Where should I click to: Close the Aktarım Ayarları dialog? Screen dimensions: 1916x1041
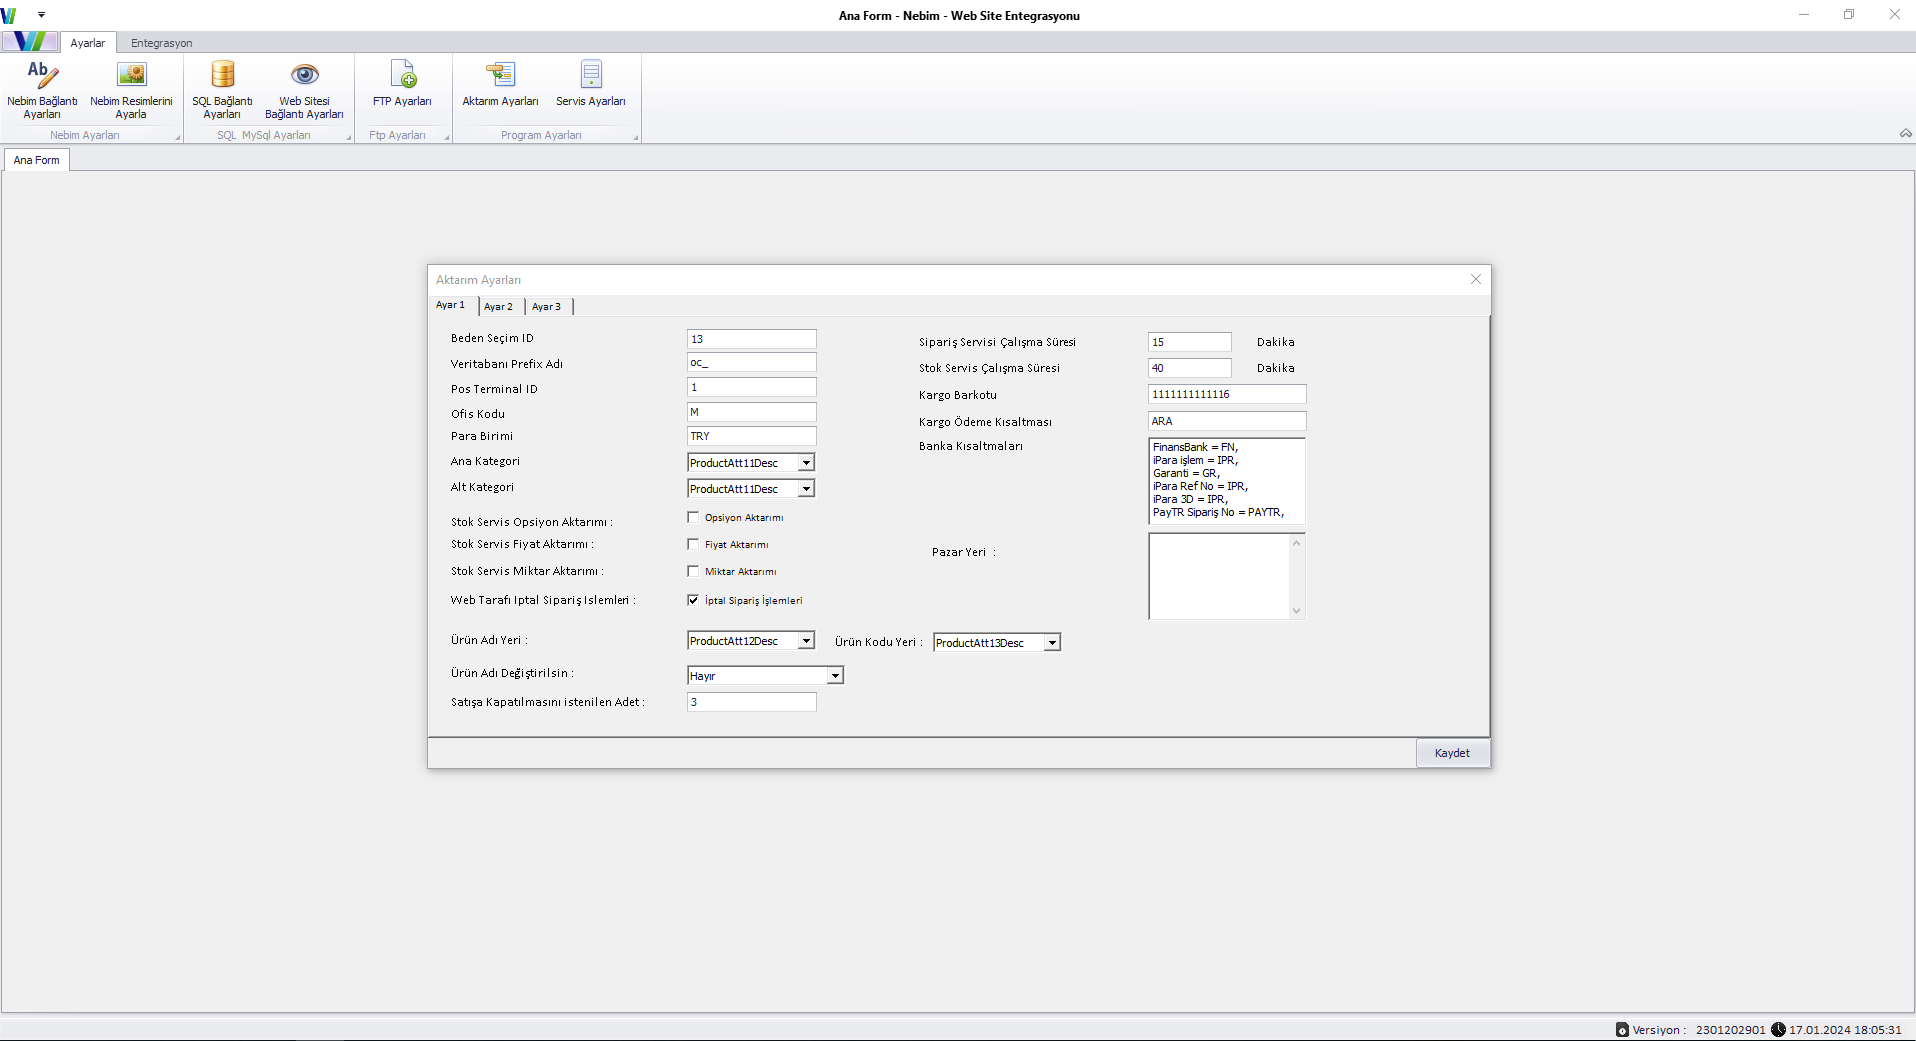click(1476, 279)
